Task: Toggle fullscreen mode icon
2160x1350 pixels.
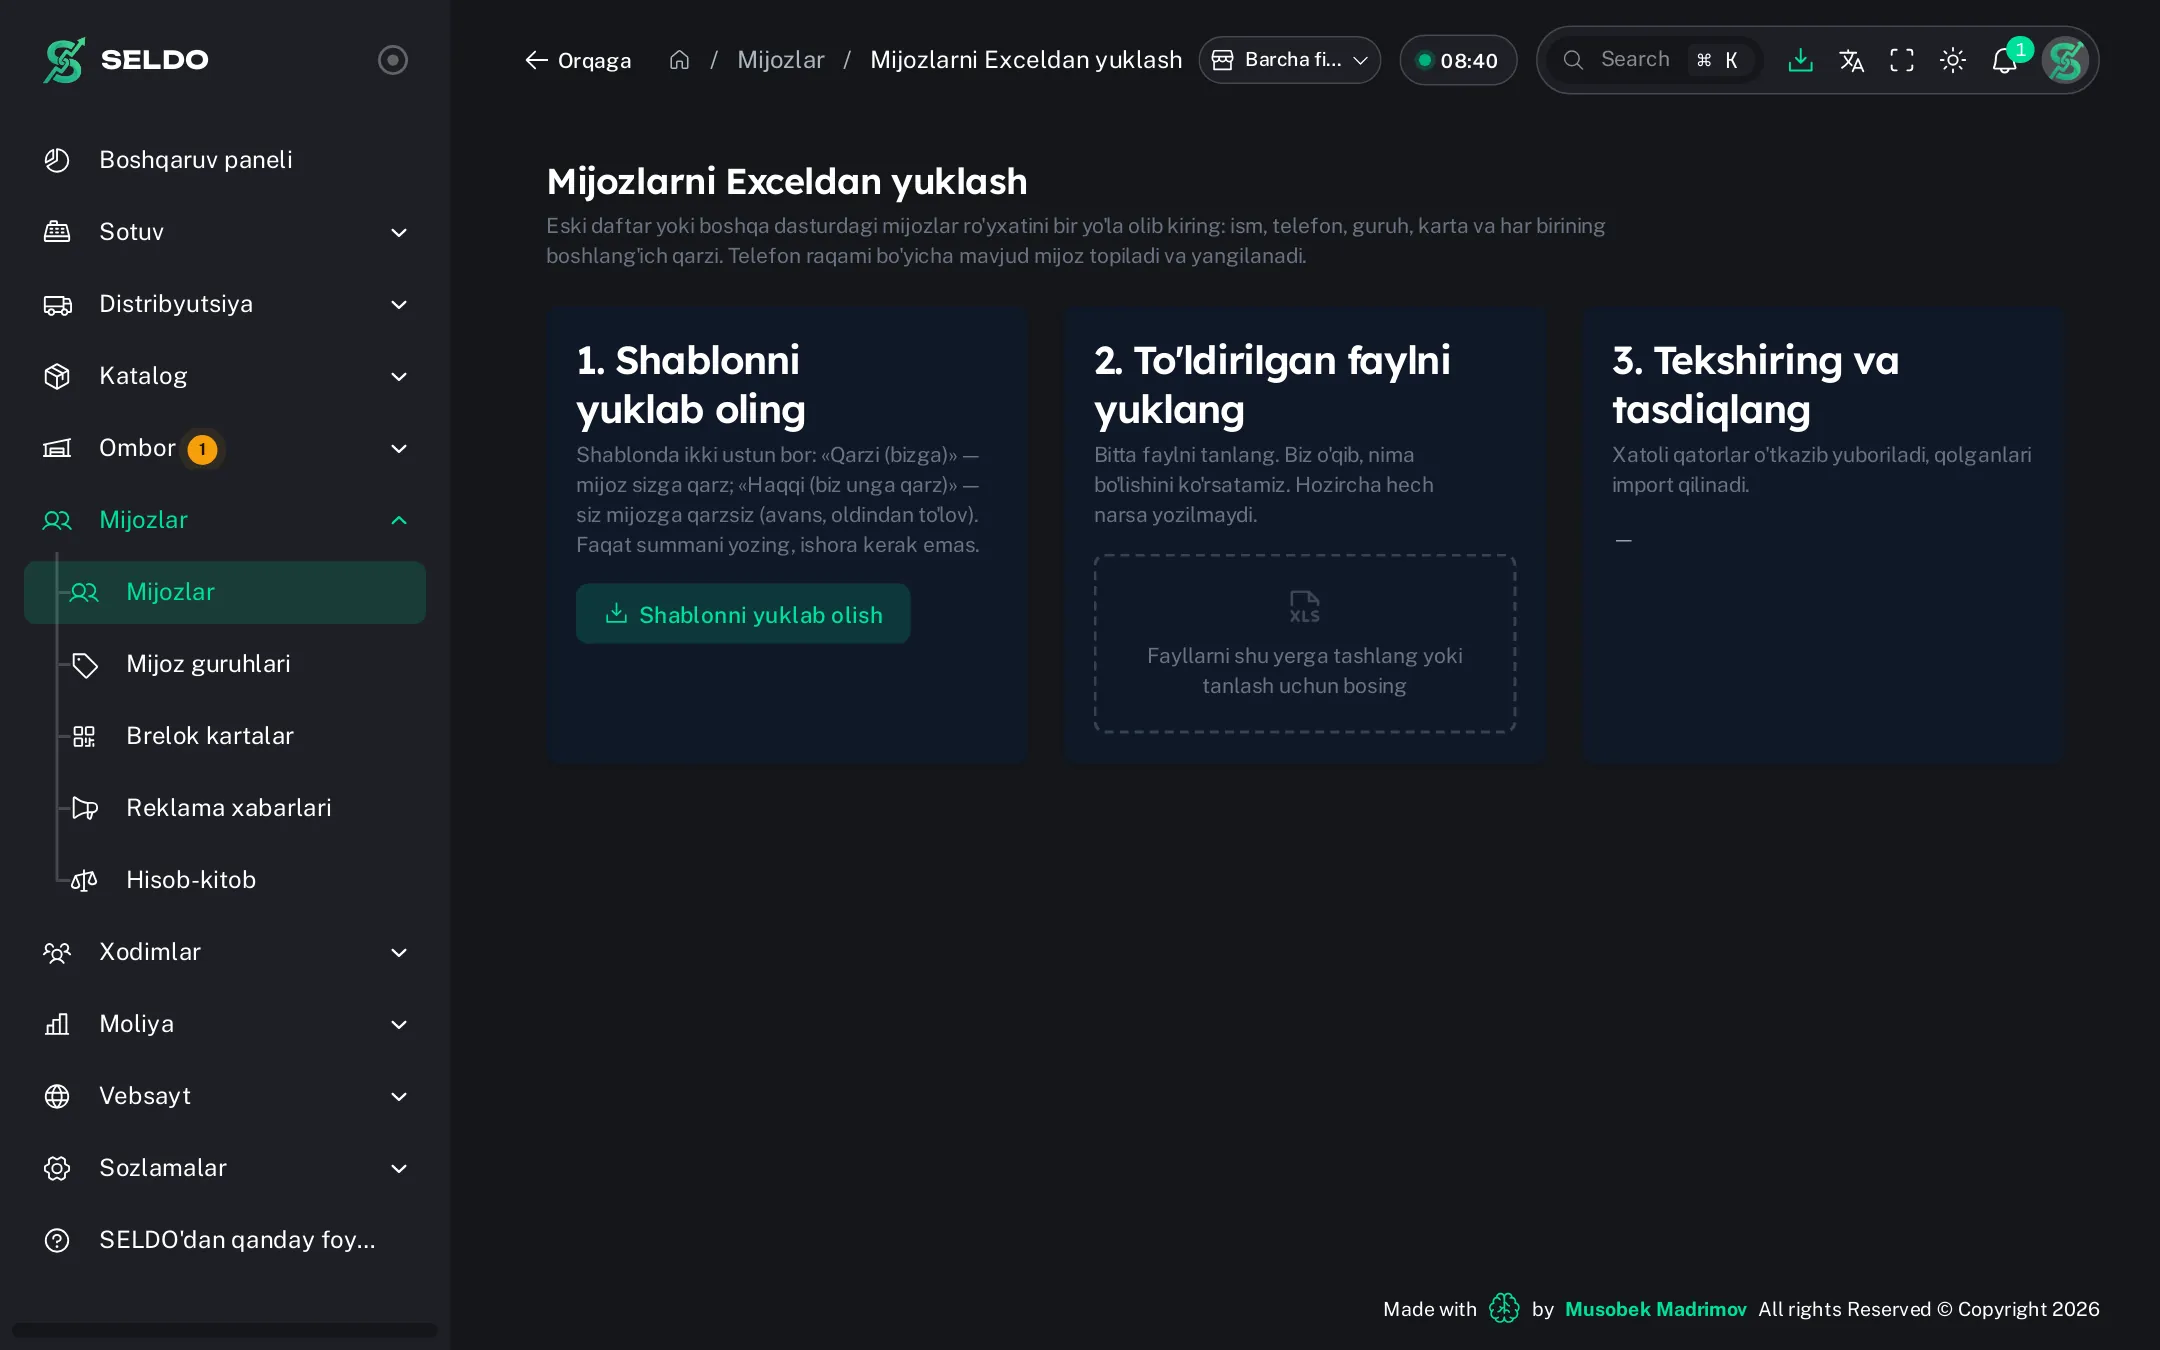Action: coord(1902,60)
